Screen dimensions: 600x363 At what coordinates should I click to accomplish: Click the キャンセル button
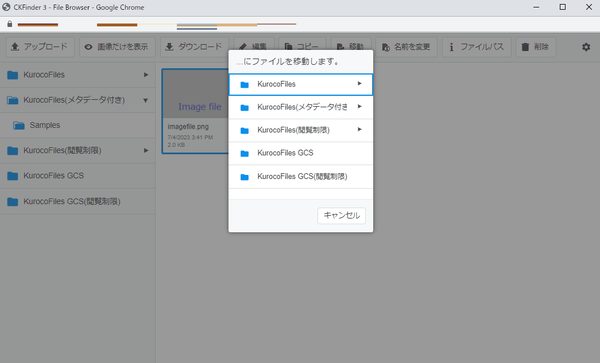point(341,215)
